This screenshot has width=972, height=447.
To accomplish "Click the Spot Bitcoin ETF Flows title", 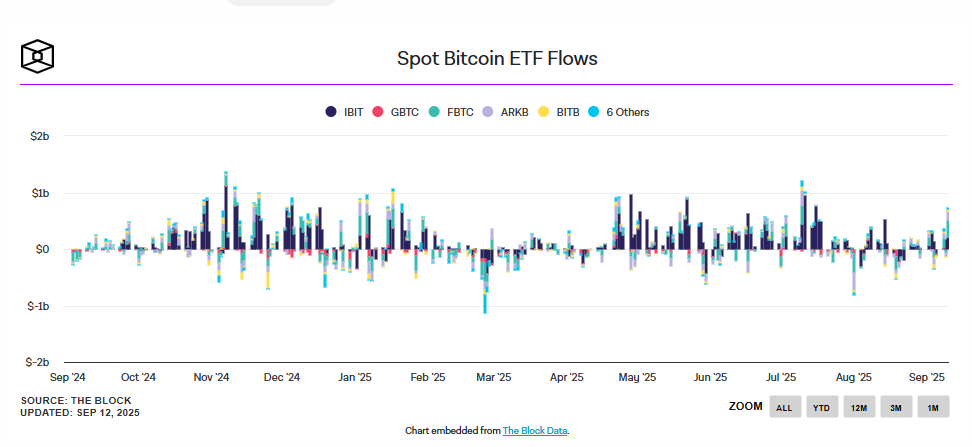I will 497,58.
